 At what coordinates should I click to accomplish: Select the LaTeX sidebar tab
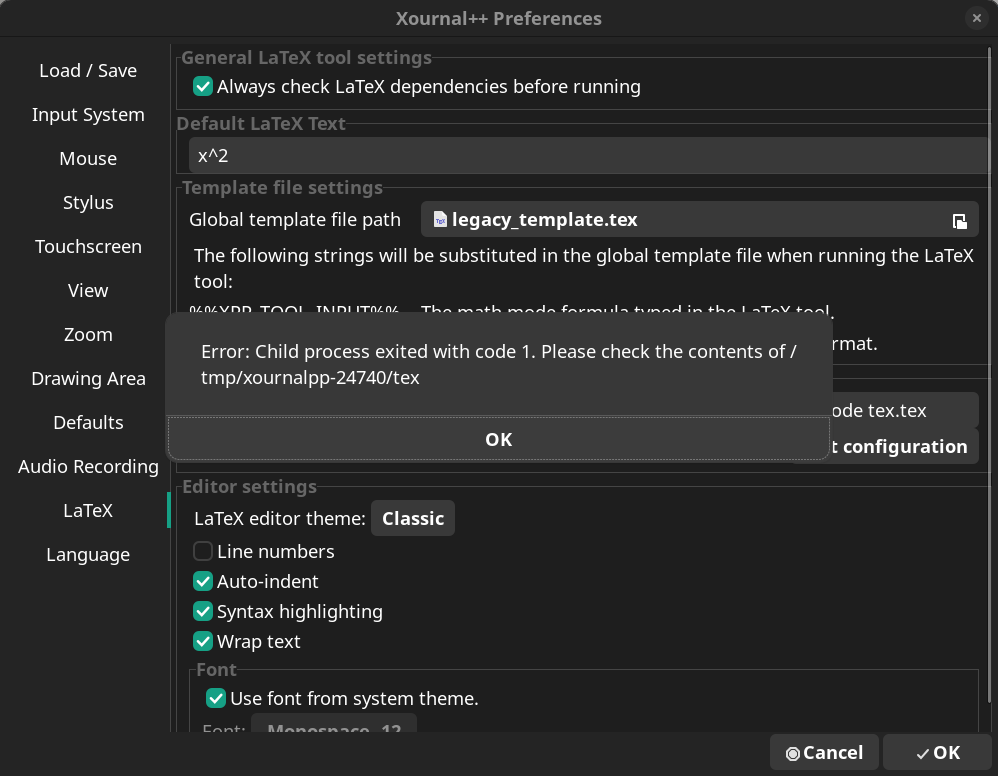pos(88,510)
